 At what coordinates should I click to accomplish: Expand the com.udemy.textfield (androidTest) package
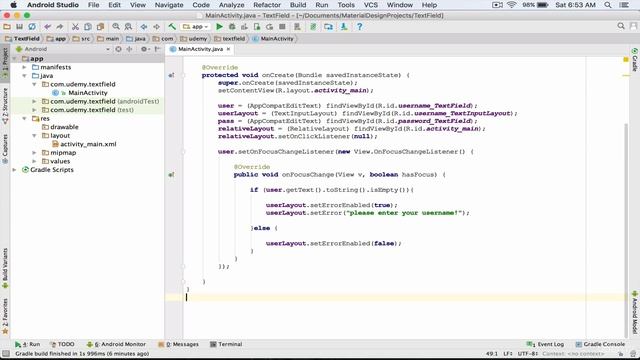[x=34, y=101]
